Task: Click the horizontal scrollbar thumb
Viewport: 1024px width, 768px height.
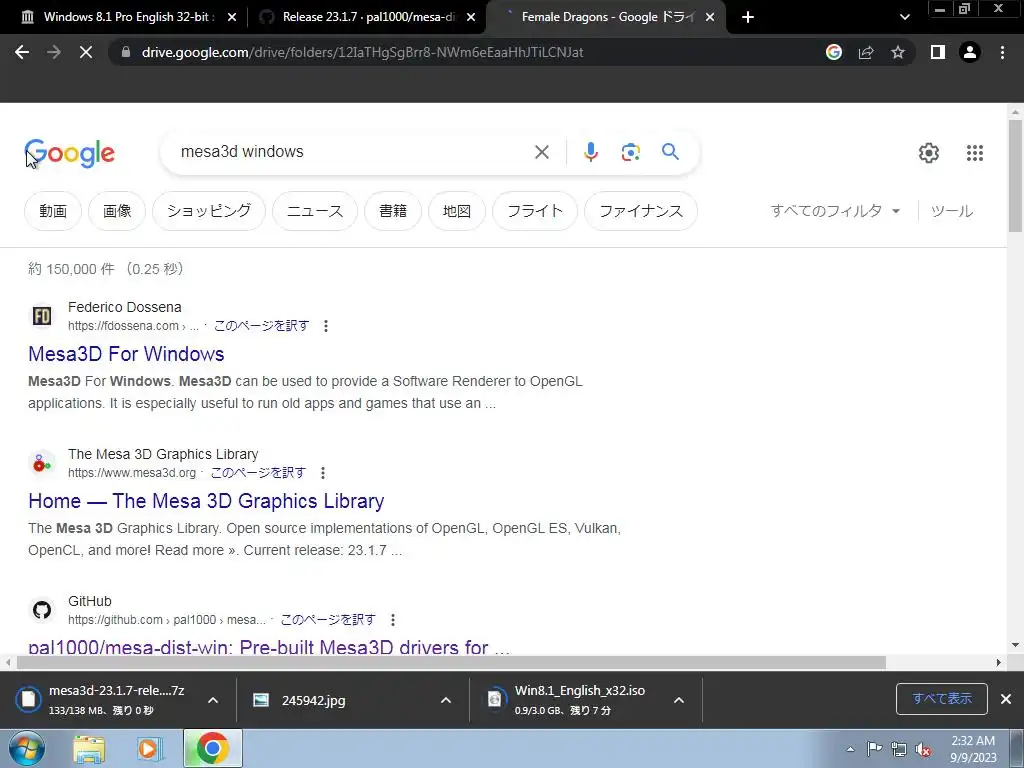Action: point(451,662)
